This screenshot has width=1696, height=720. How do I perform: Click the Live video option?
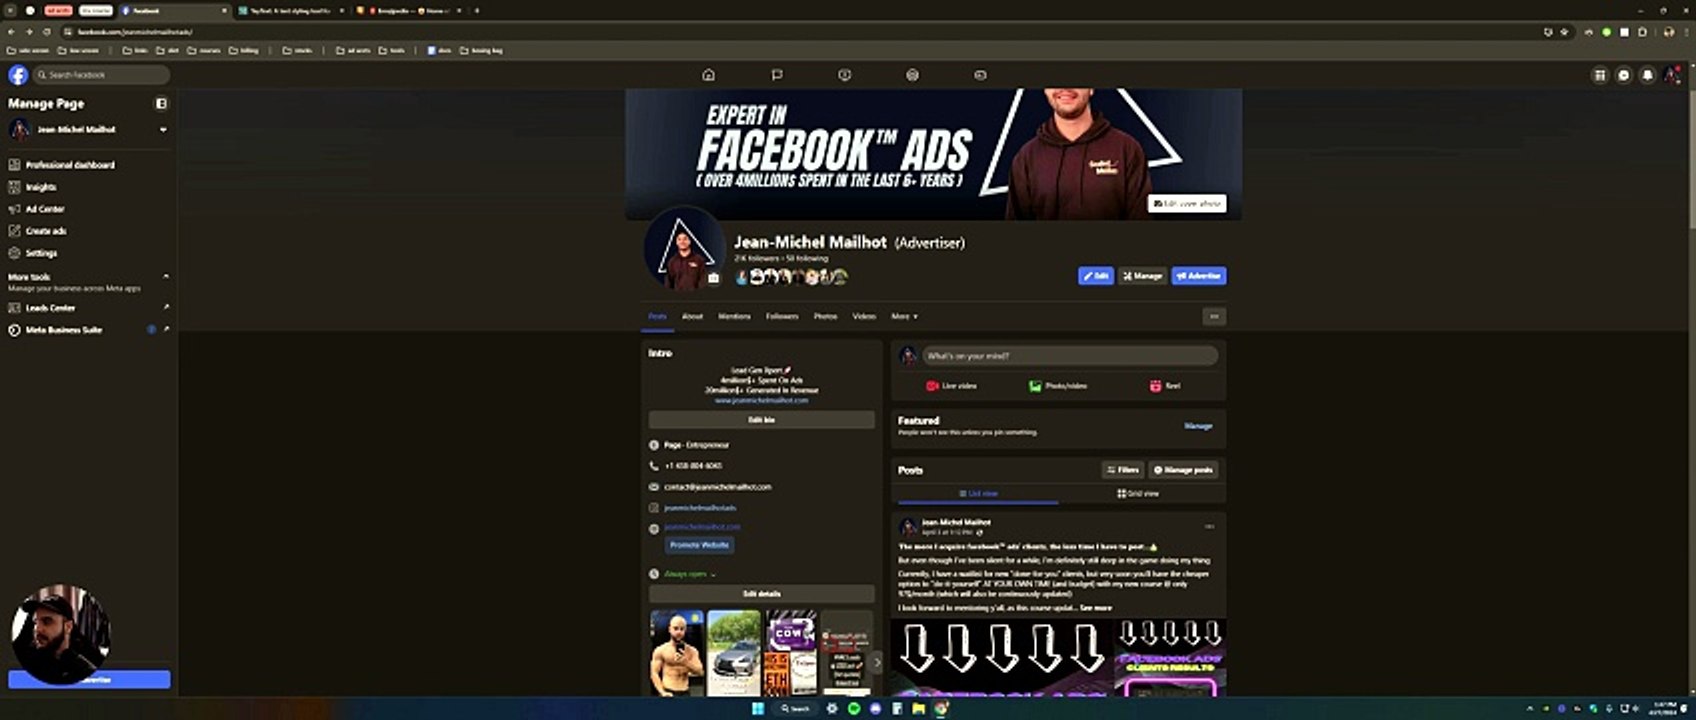951,386
